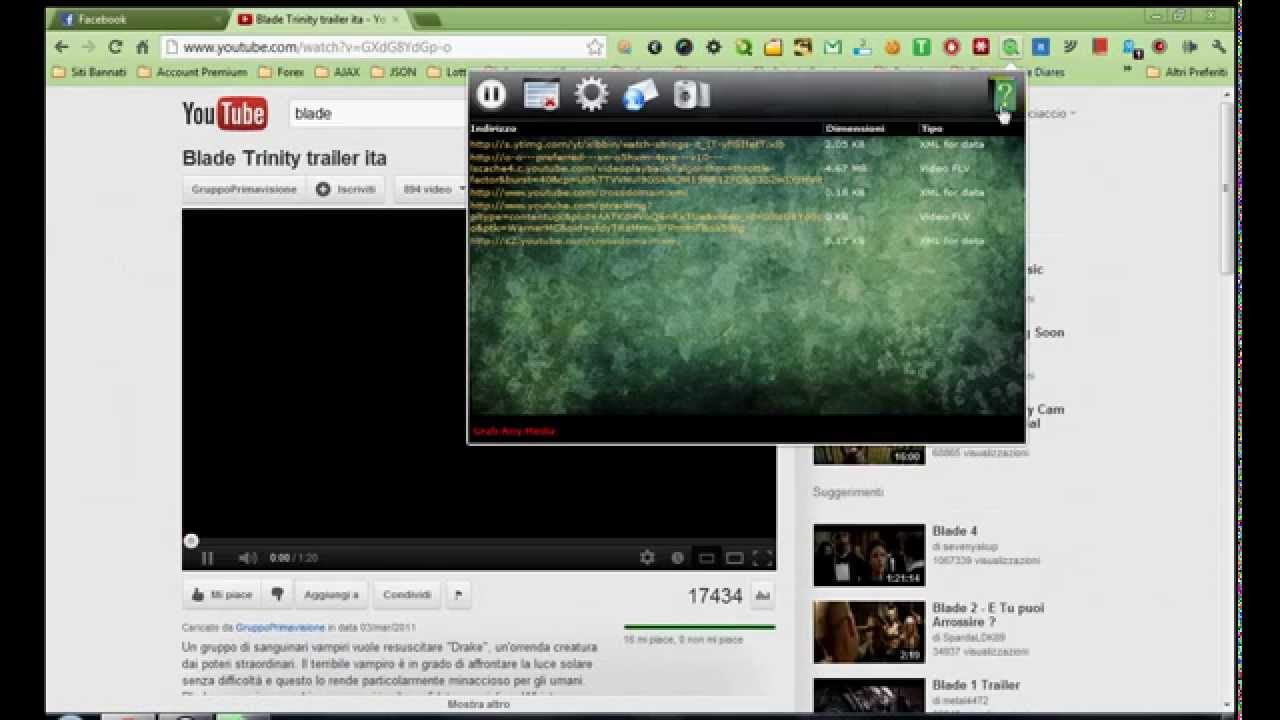Click the red book extension icon
The width and height of the screenshot is (1280, 720).
point(1100,47)
